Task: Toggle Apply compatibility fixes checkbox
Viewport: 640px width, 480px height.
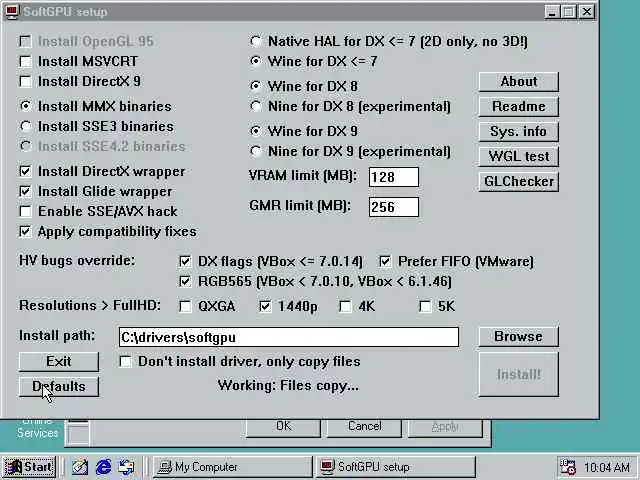Action: 25,231
